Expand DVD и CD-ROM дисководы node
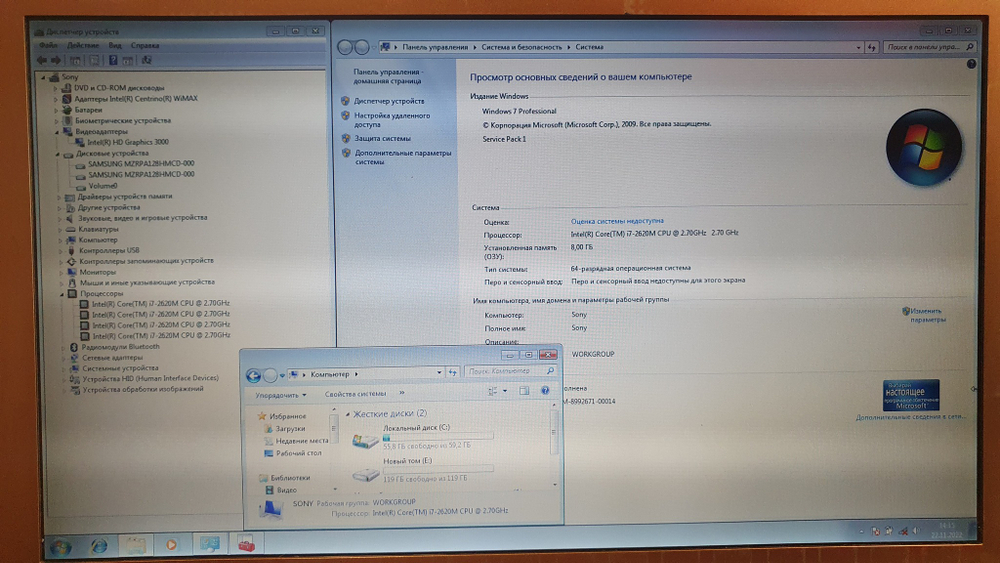1000x563 pixels. click(x=55, y=89)
